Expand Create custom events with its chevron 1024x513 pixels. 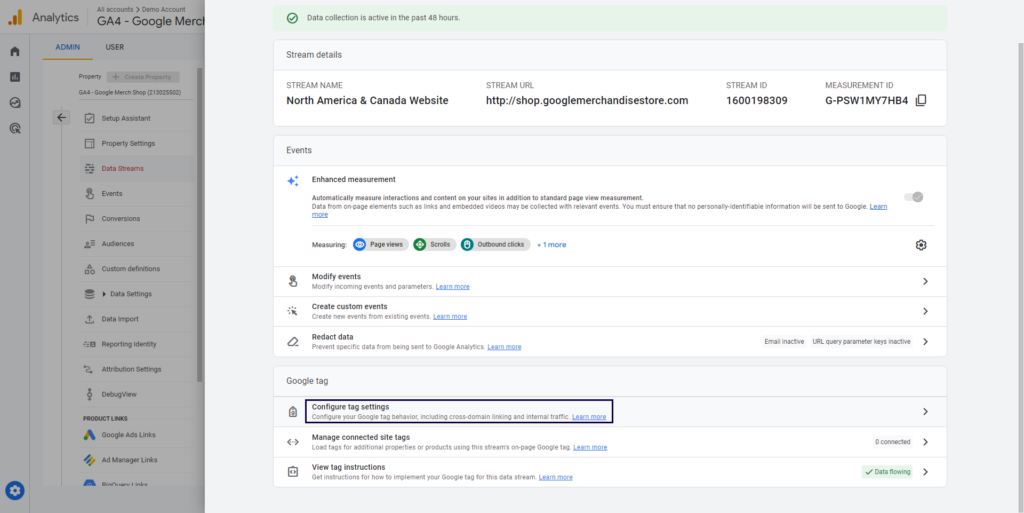[x=925, y=311]
